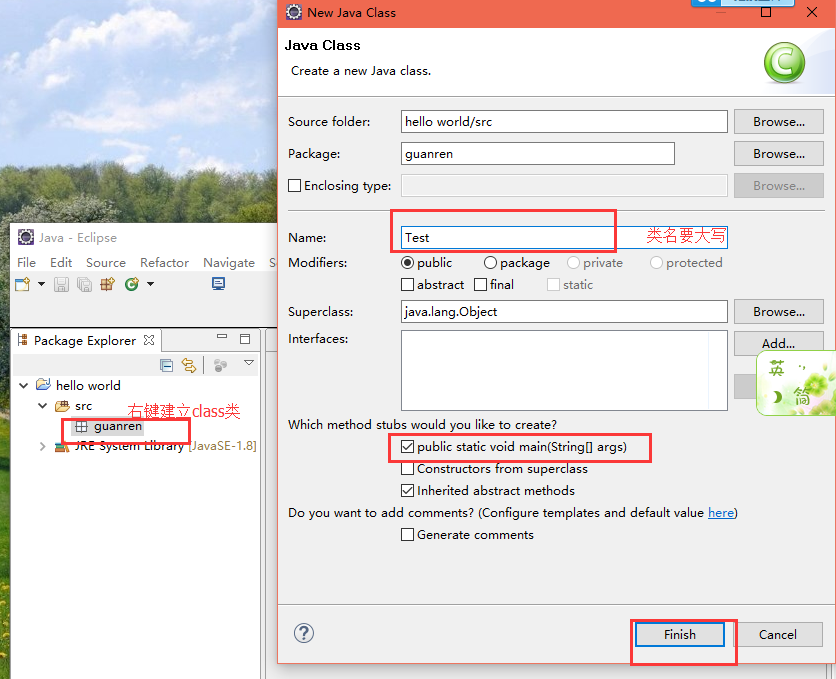Viewport: 836px width, 679px height.
Task: Click inside the empty Interfaces list box
Action: [564, 370]
